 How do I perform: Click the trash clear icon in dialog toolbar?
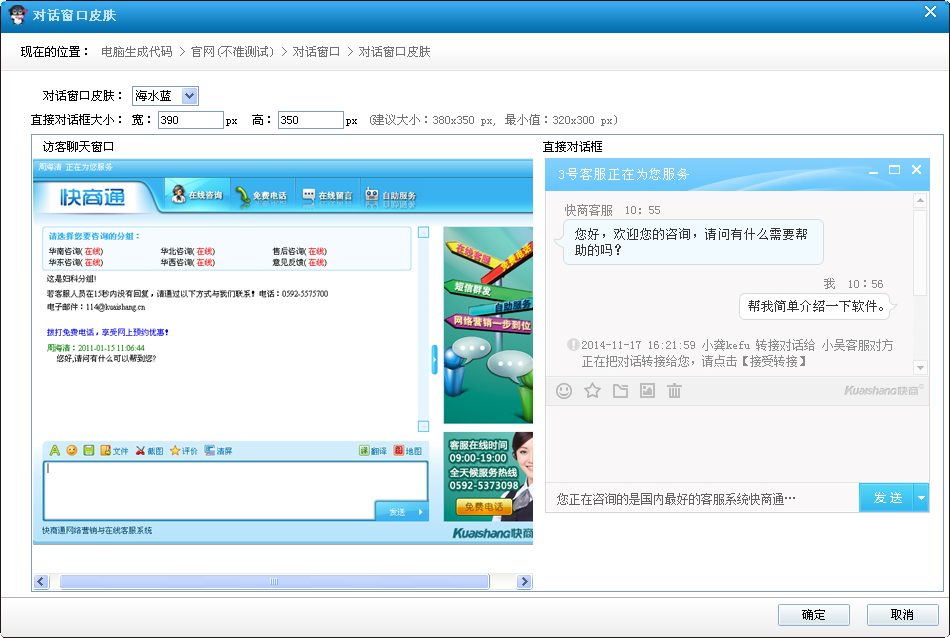pyautogui.click(x=675, y=391)
